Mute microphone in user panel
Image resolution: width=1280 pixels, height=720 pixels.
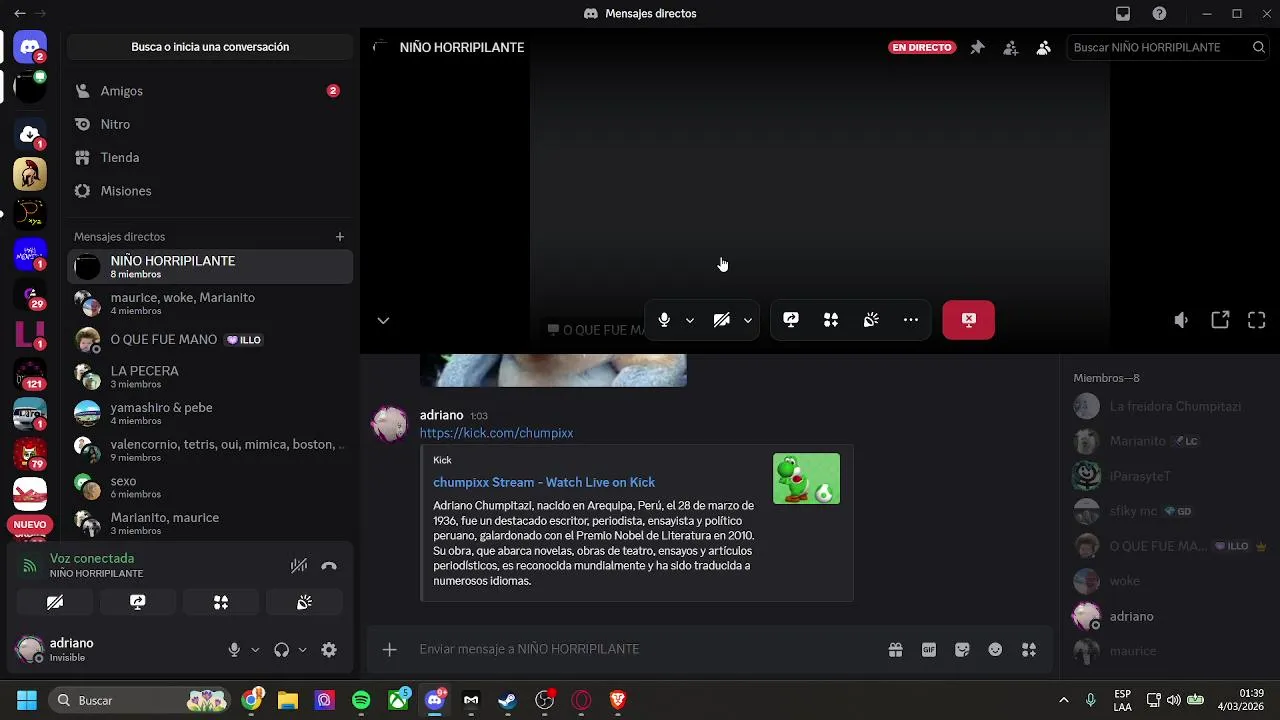click(234, 650)
